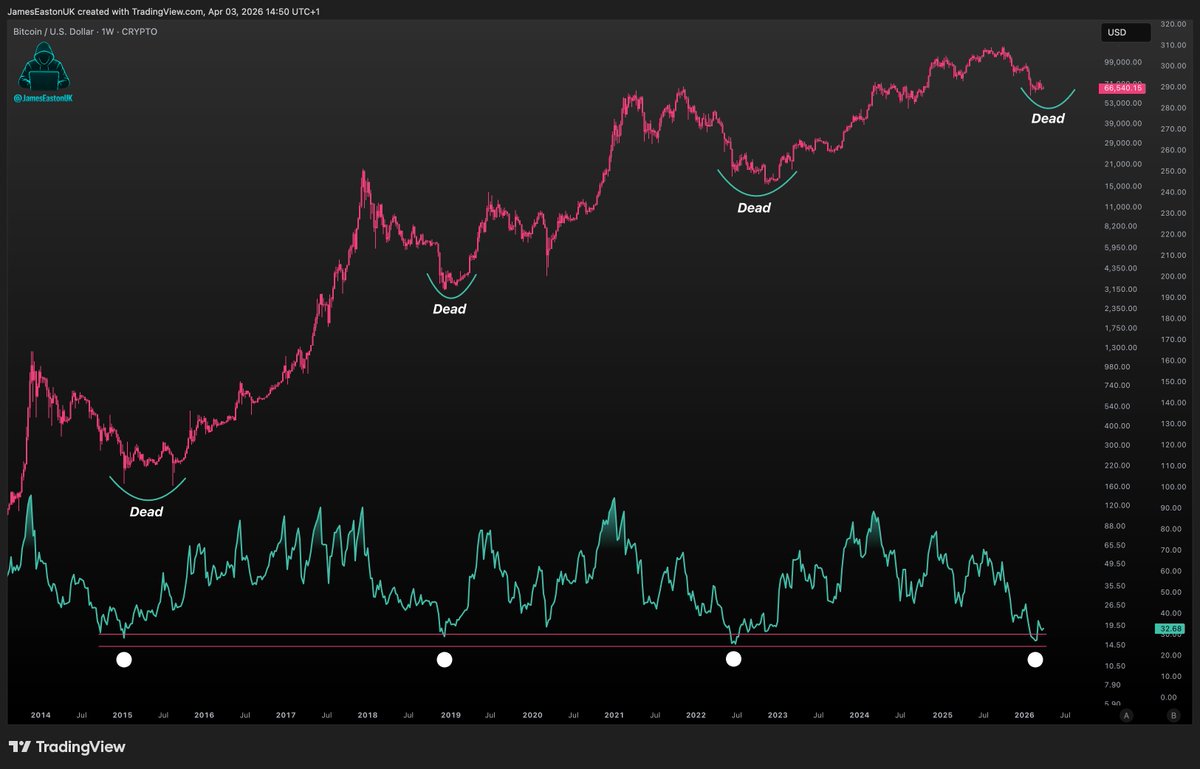This screenshot has width=1200, height=769.
Task: Select the white circle marker near mid-2022
Action: coord(733,659)
